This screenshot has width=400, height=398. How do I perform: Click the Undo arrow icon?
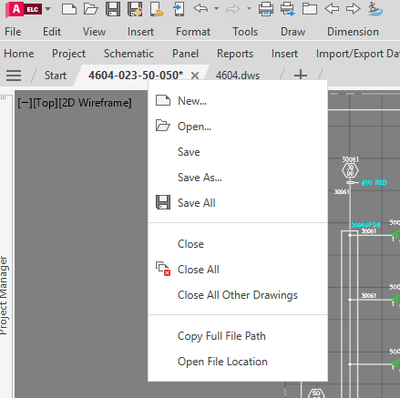pos(201,8)
